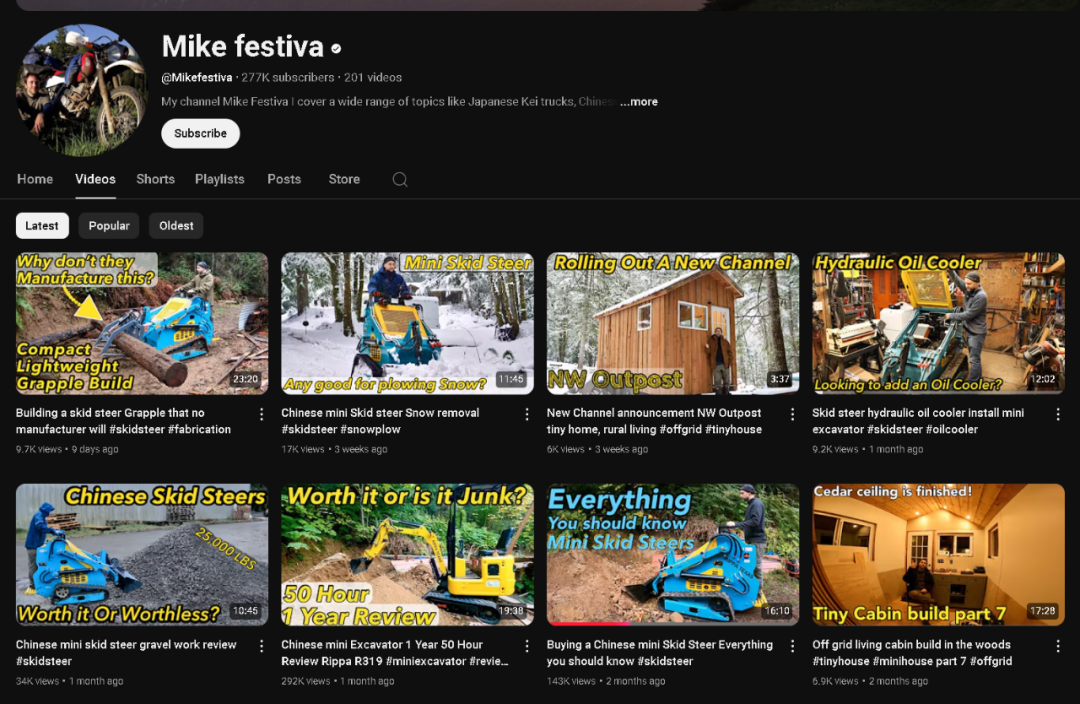Click the 19:38 duration badge on excavator thumbnail
1080x704 pixels.
click(510, 611)
